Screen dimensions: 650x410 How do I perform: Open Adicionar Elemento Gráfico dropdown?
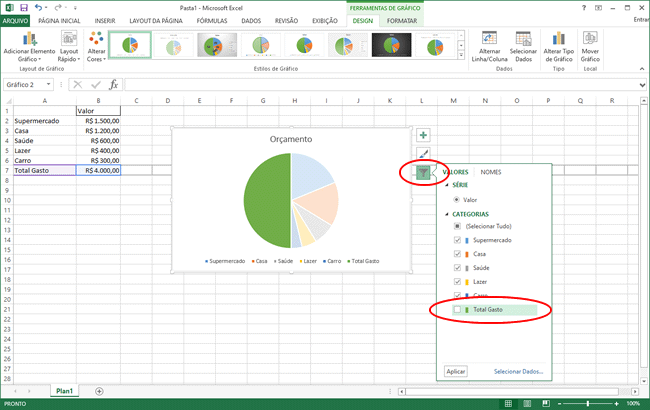coord(29,47)
